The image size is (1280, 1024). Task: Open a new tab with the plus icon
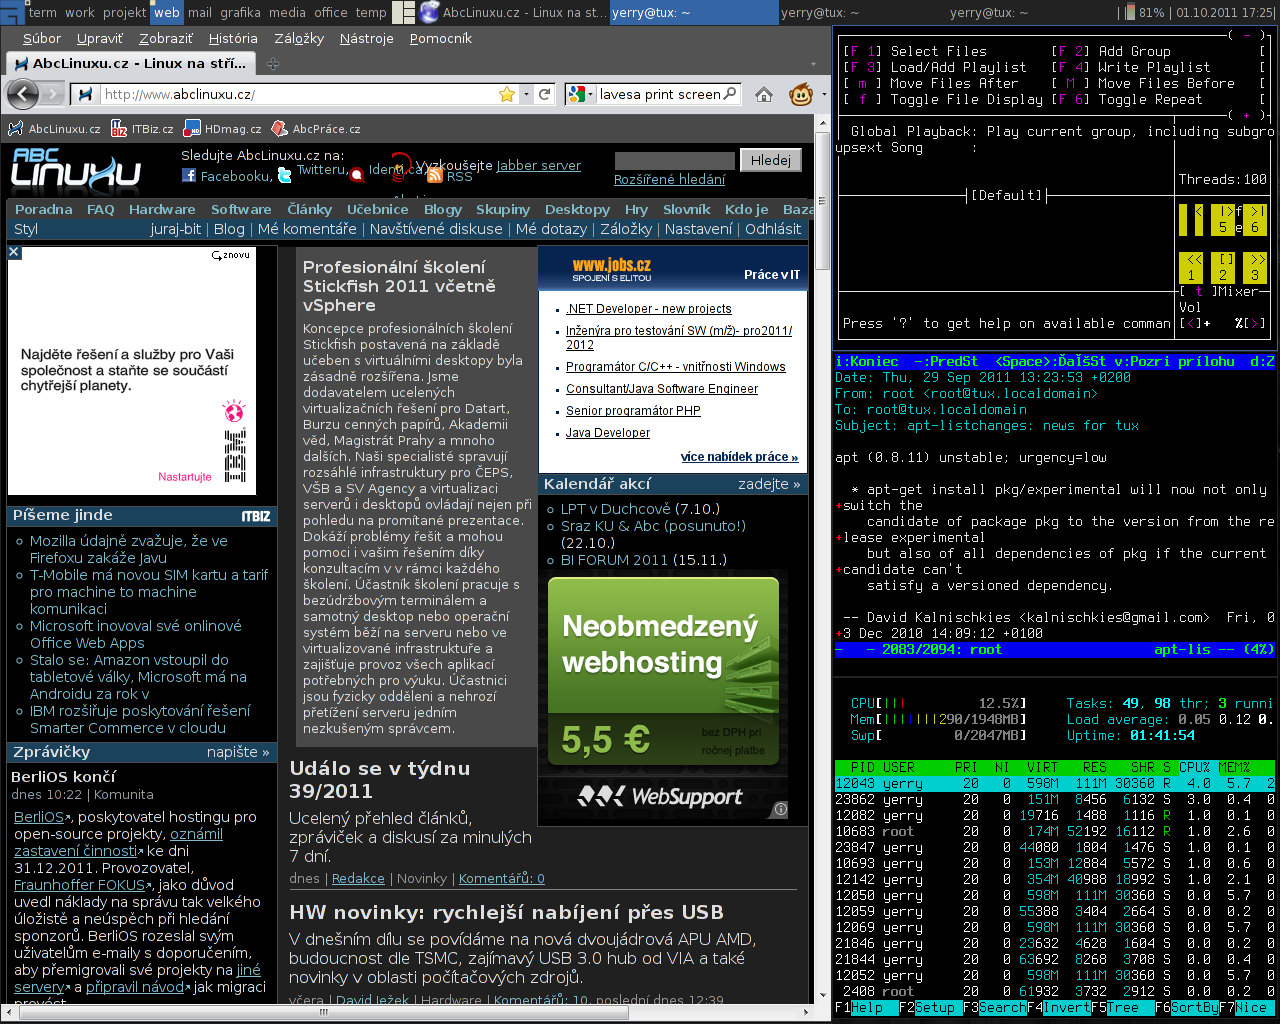click(272, 63)
